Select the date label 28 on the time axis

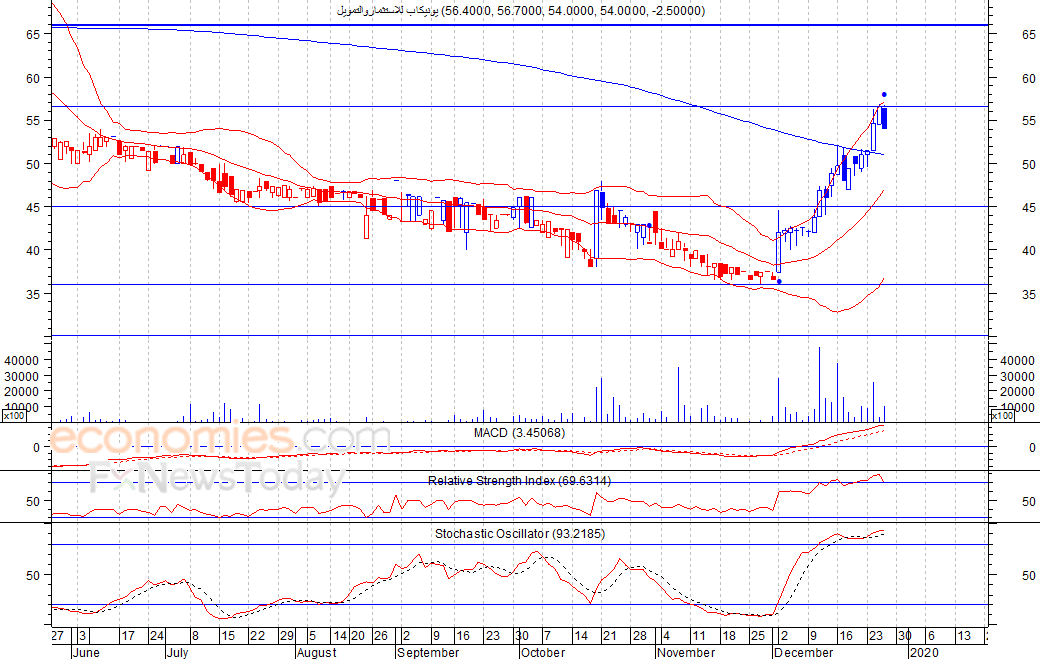tap(639, 636)
